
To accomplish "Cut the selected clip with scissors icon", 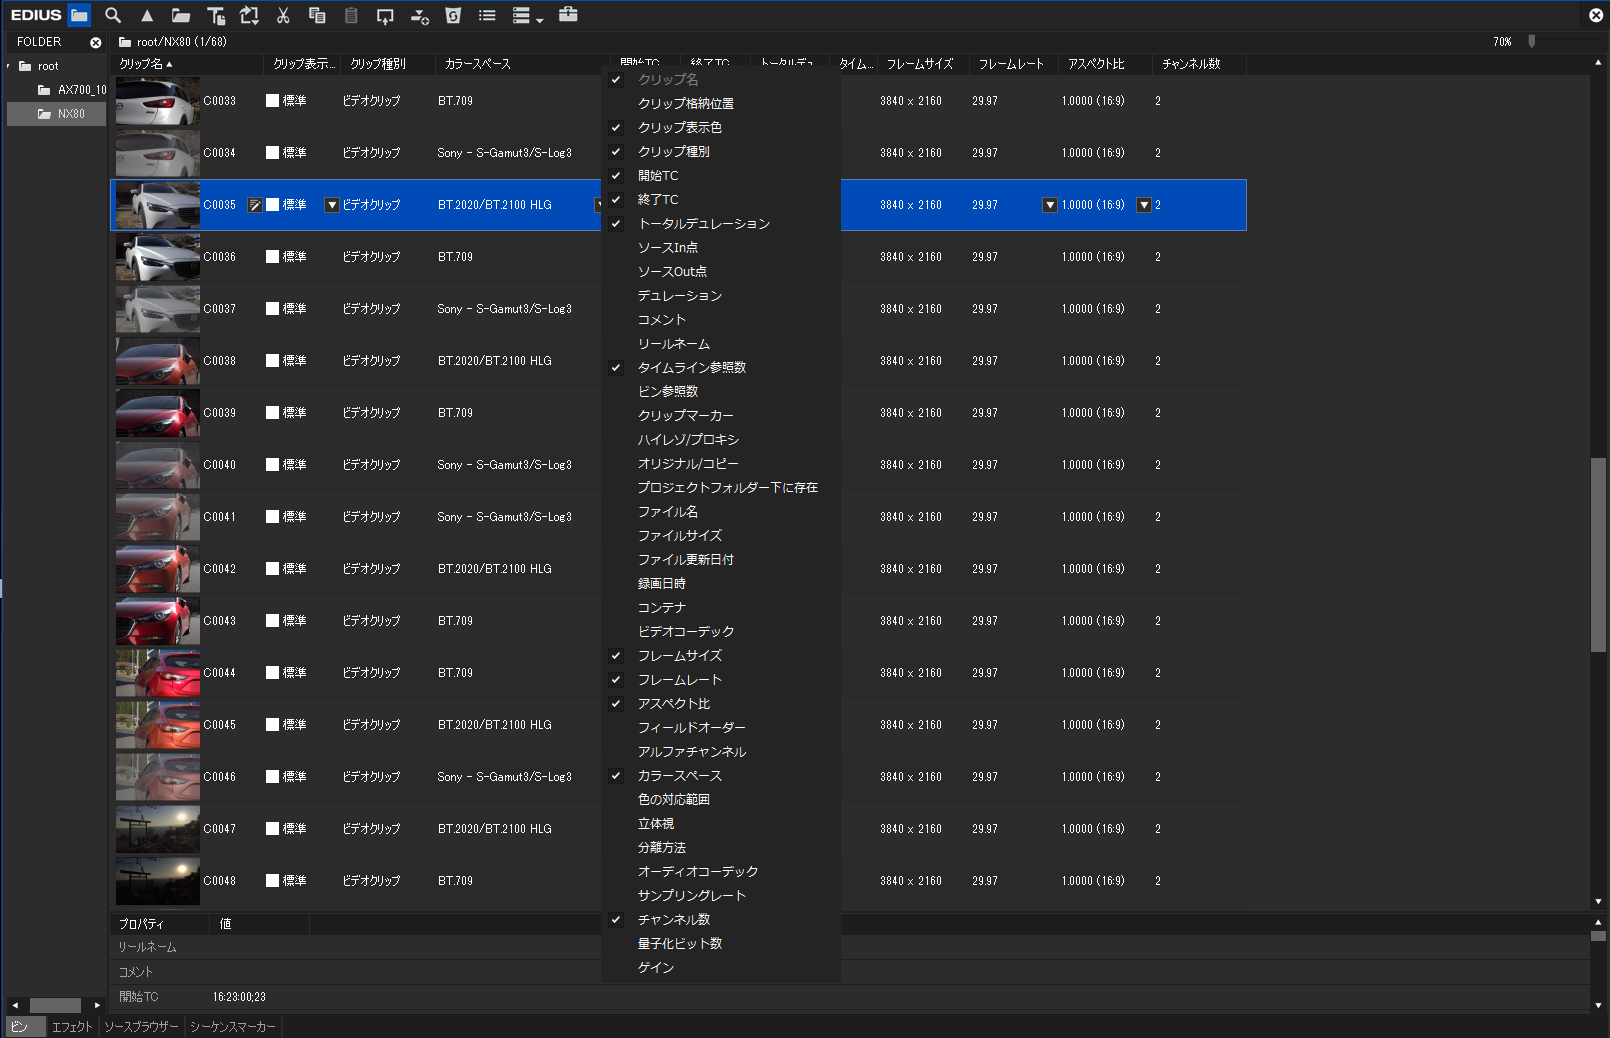I will (x=283, y=15).
